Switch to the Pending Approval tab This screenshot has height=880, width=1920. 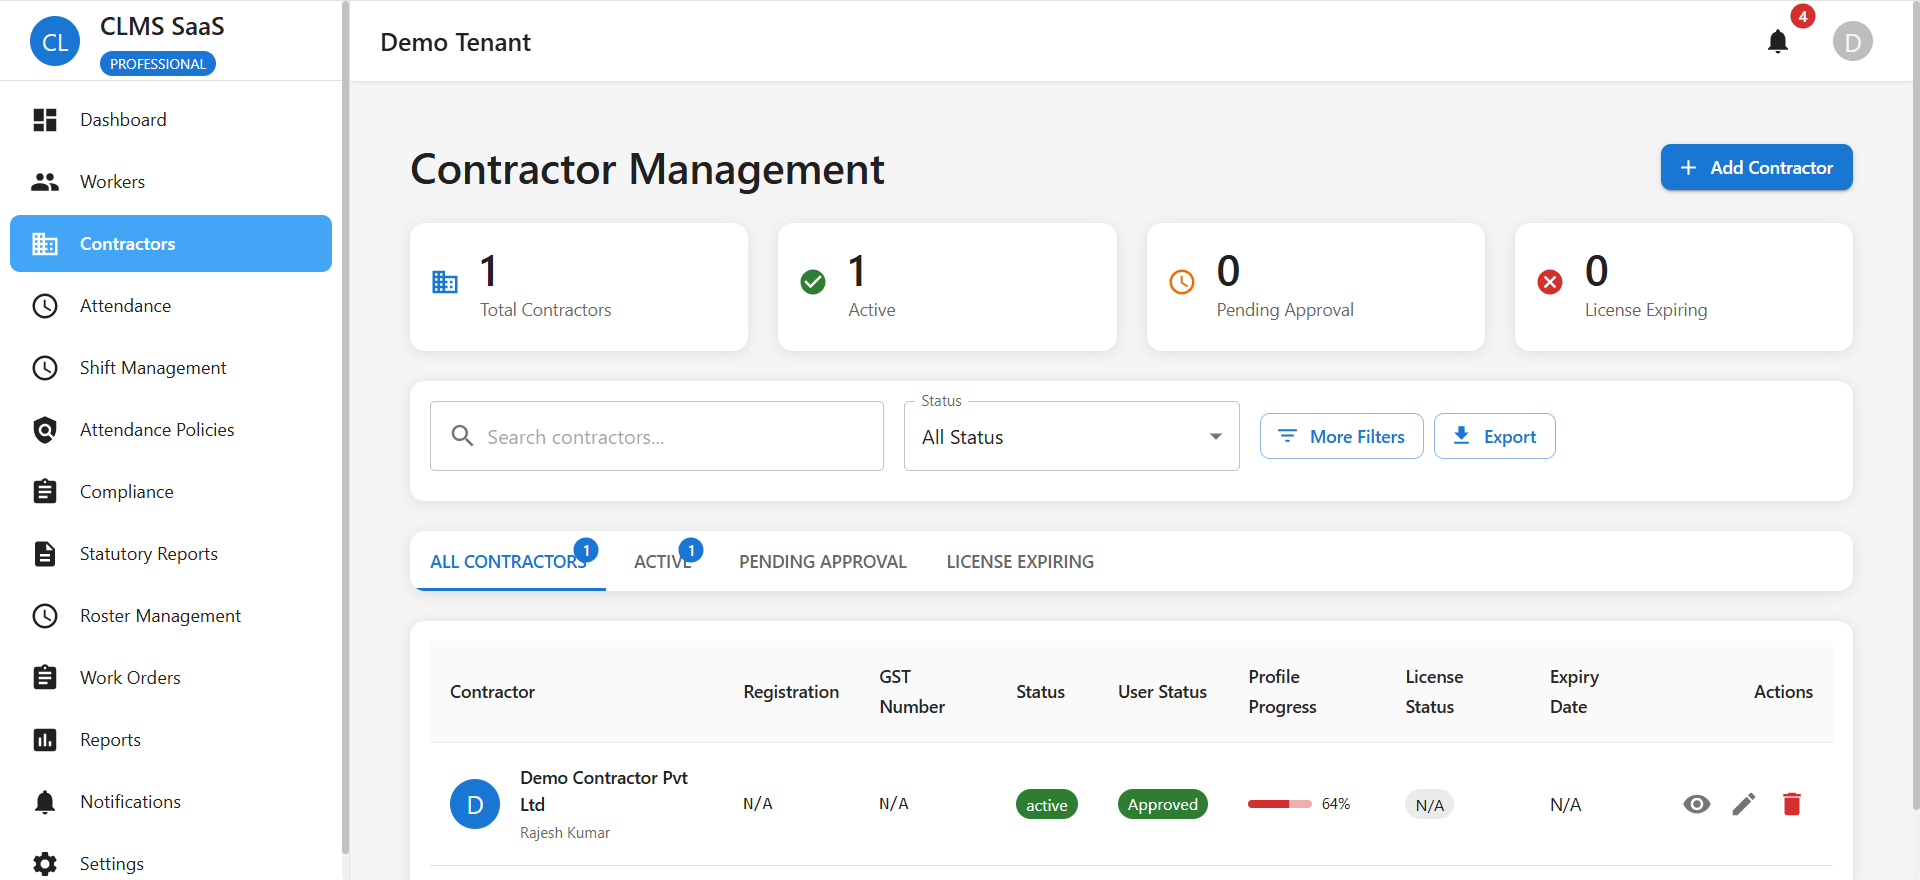click(x=822, y=562)
